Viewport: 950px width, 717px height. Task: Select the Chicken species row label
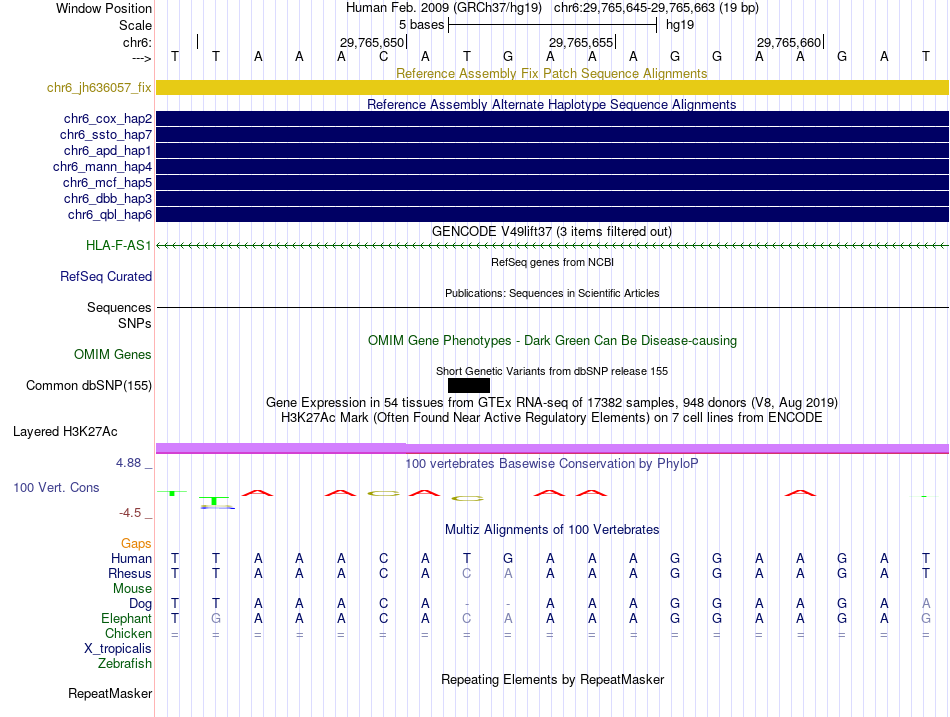click(128, 633)
